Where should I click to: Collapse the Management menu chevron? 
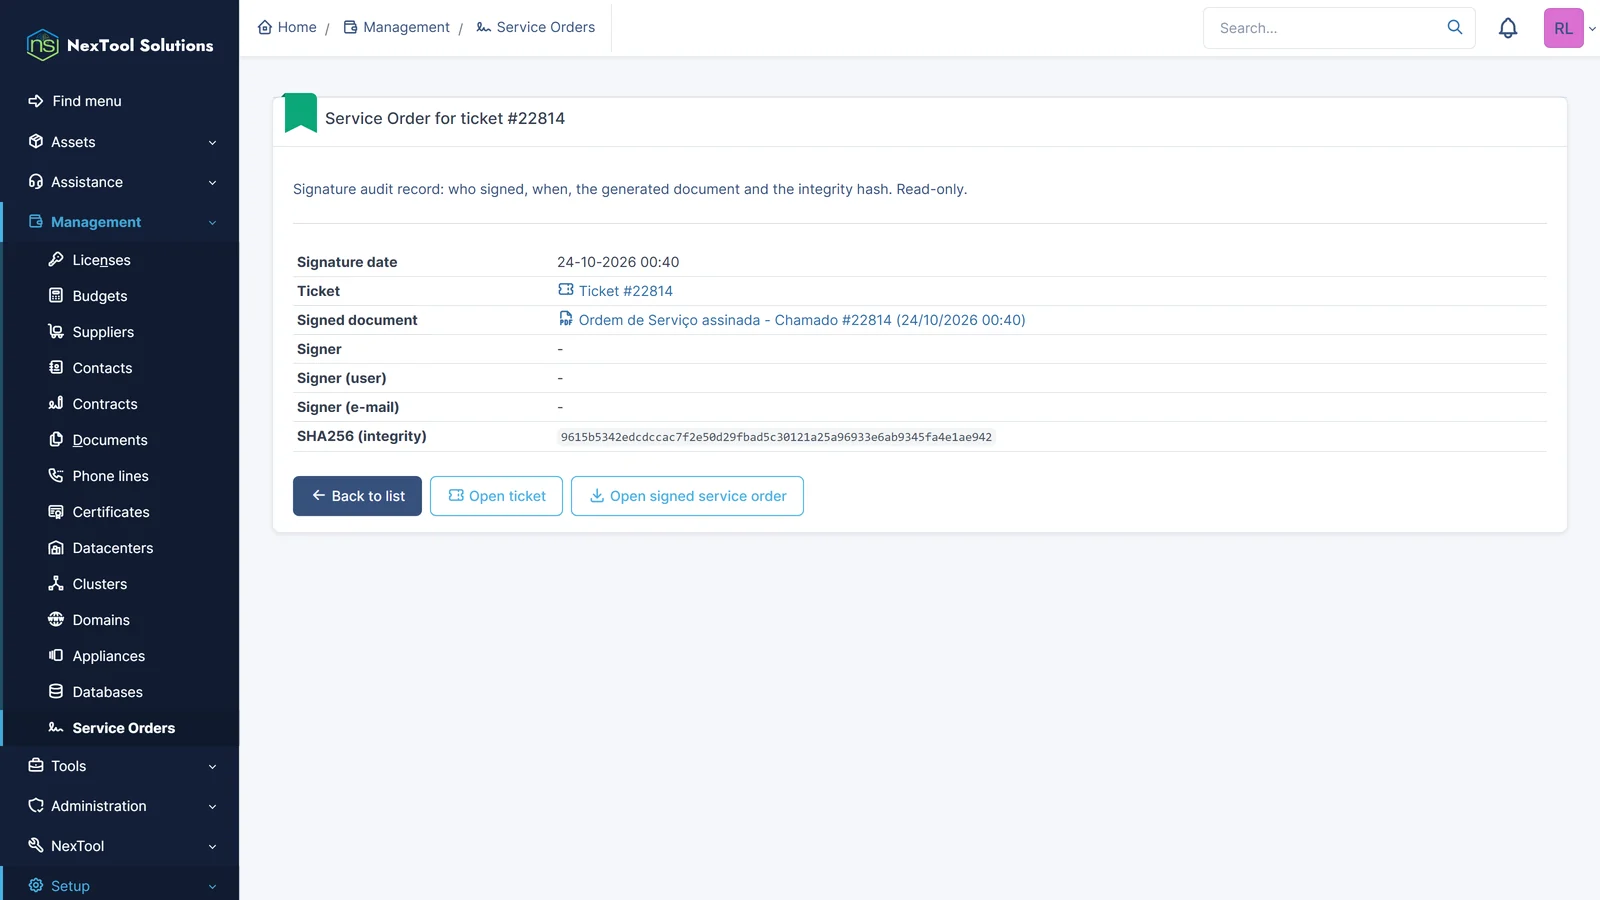212,223
